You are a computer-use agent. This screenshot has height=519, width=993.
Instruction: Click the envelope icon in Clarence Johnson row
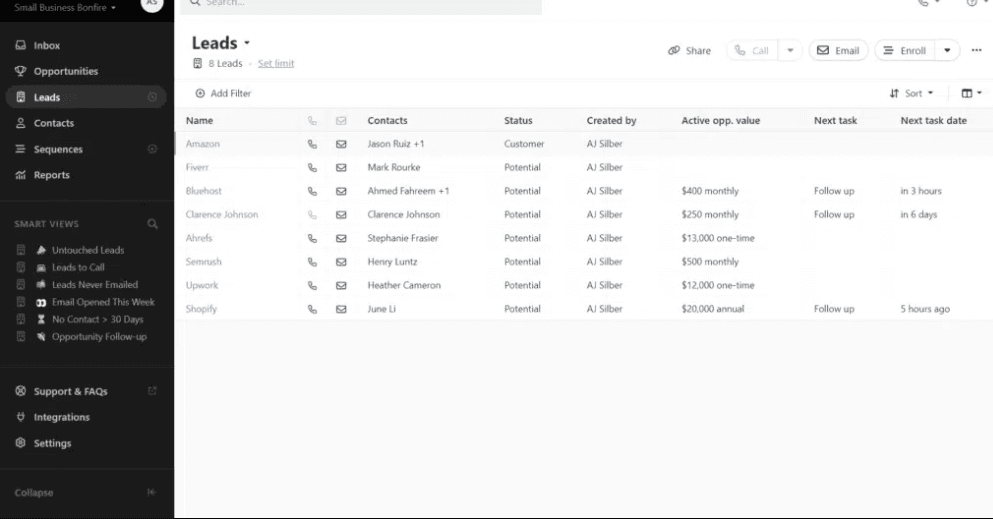(341, 215)
